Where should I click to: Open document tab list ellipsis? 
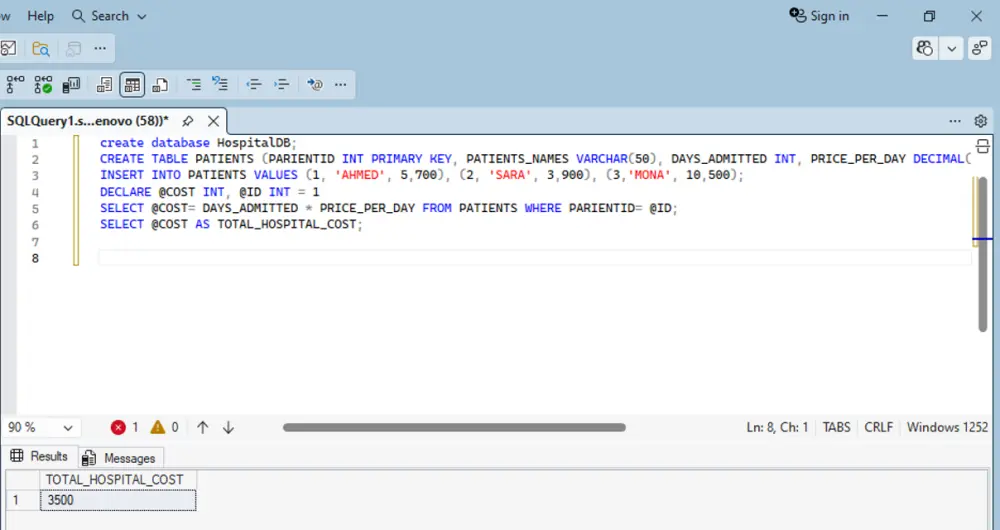pos(955,121)
